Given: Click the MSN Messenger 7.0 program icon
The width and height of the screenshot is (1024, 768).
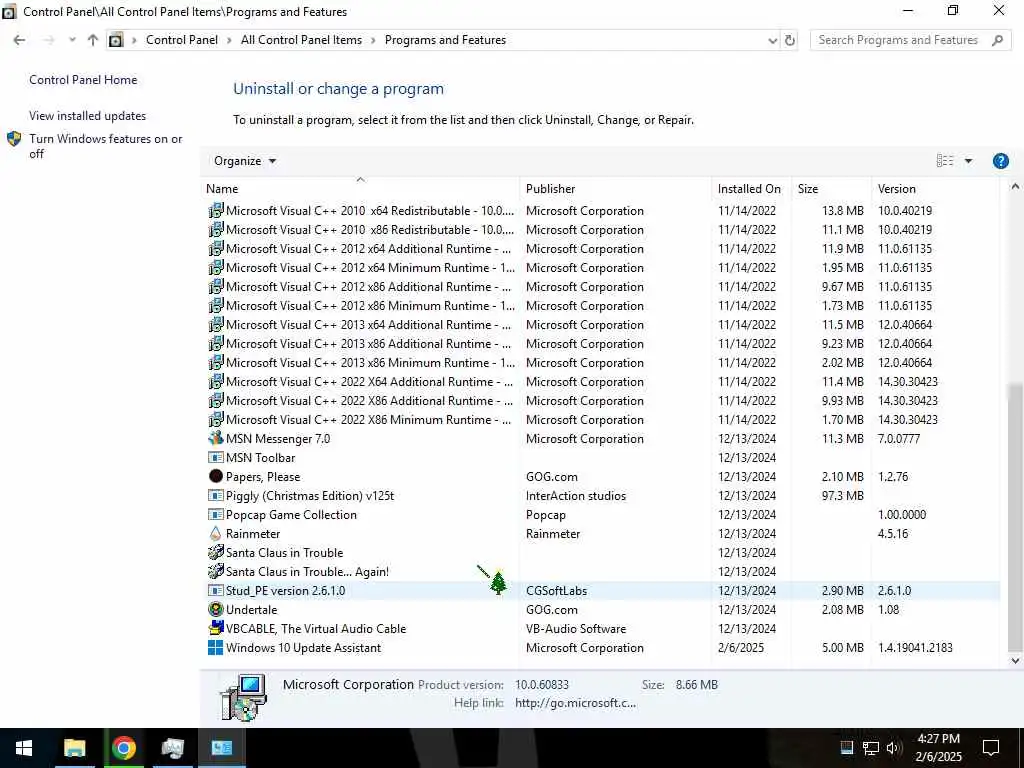Looking at the screenshot, I should pos(216,438).
